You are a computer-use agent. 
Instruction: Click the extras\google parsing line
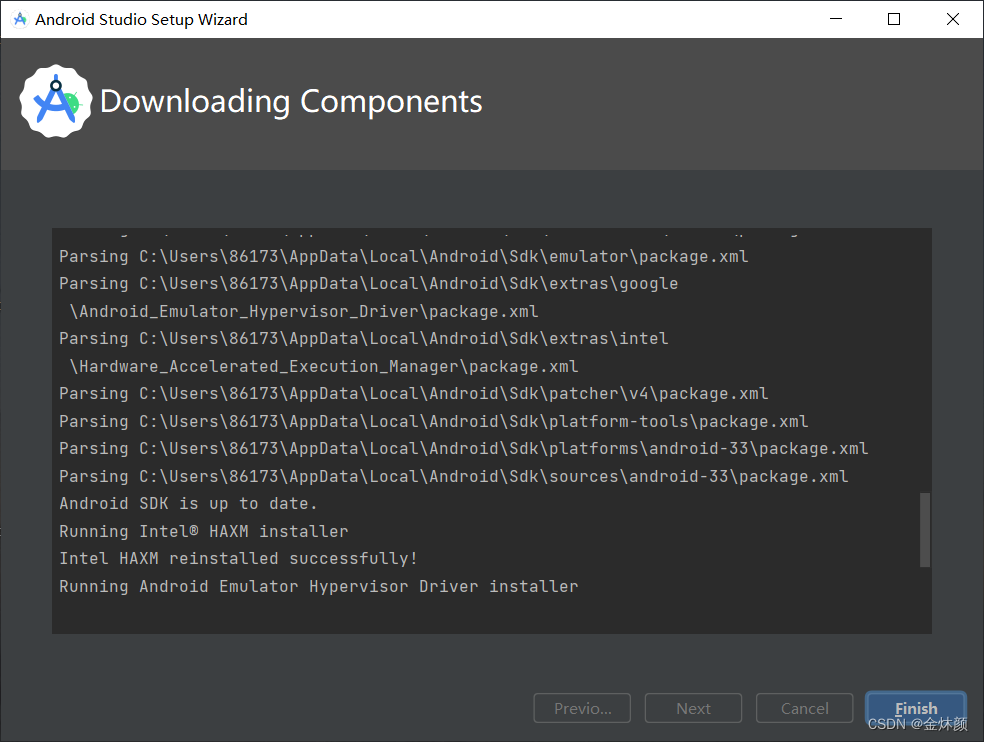[368, 284]
